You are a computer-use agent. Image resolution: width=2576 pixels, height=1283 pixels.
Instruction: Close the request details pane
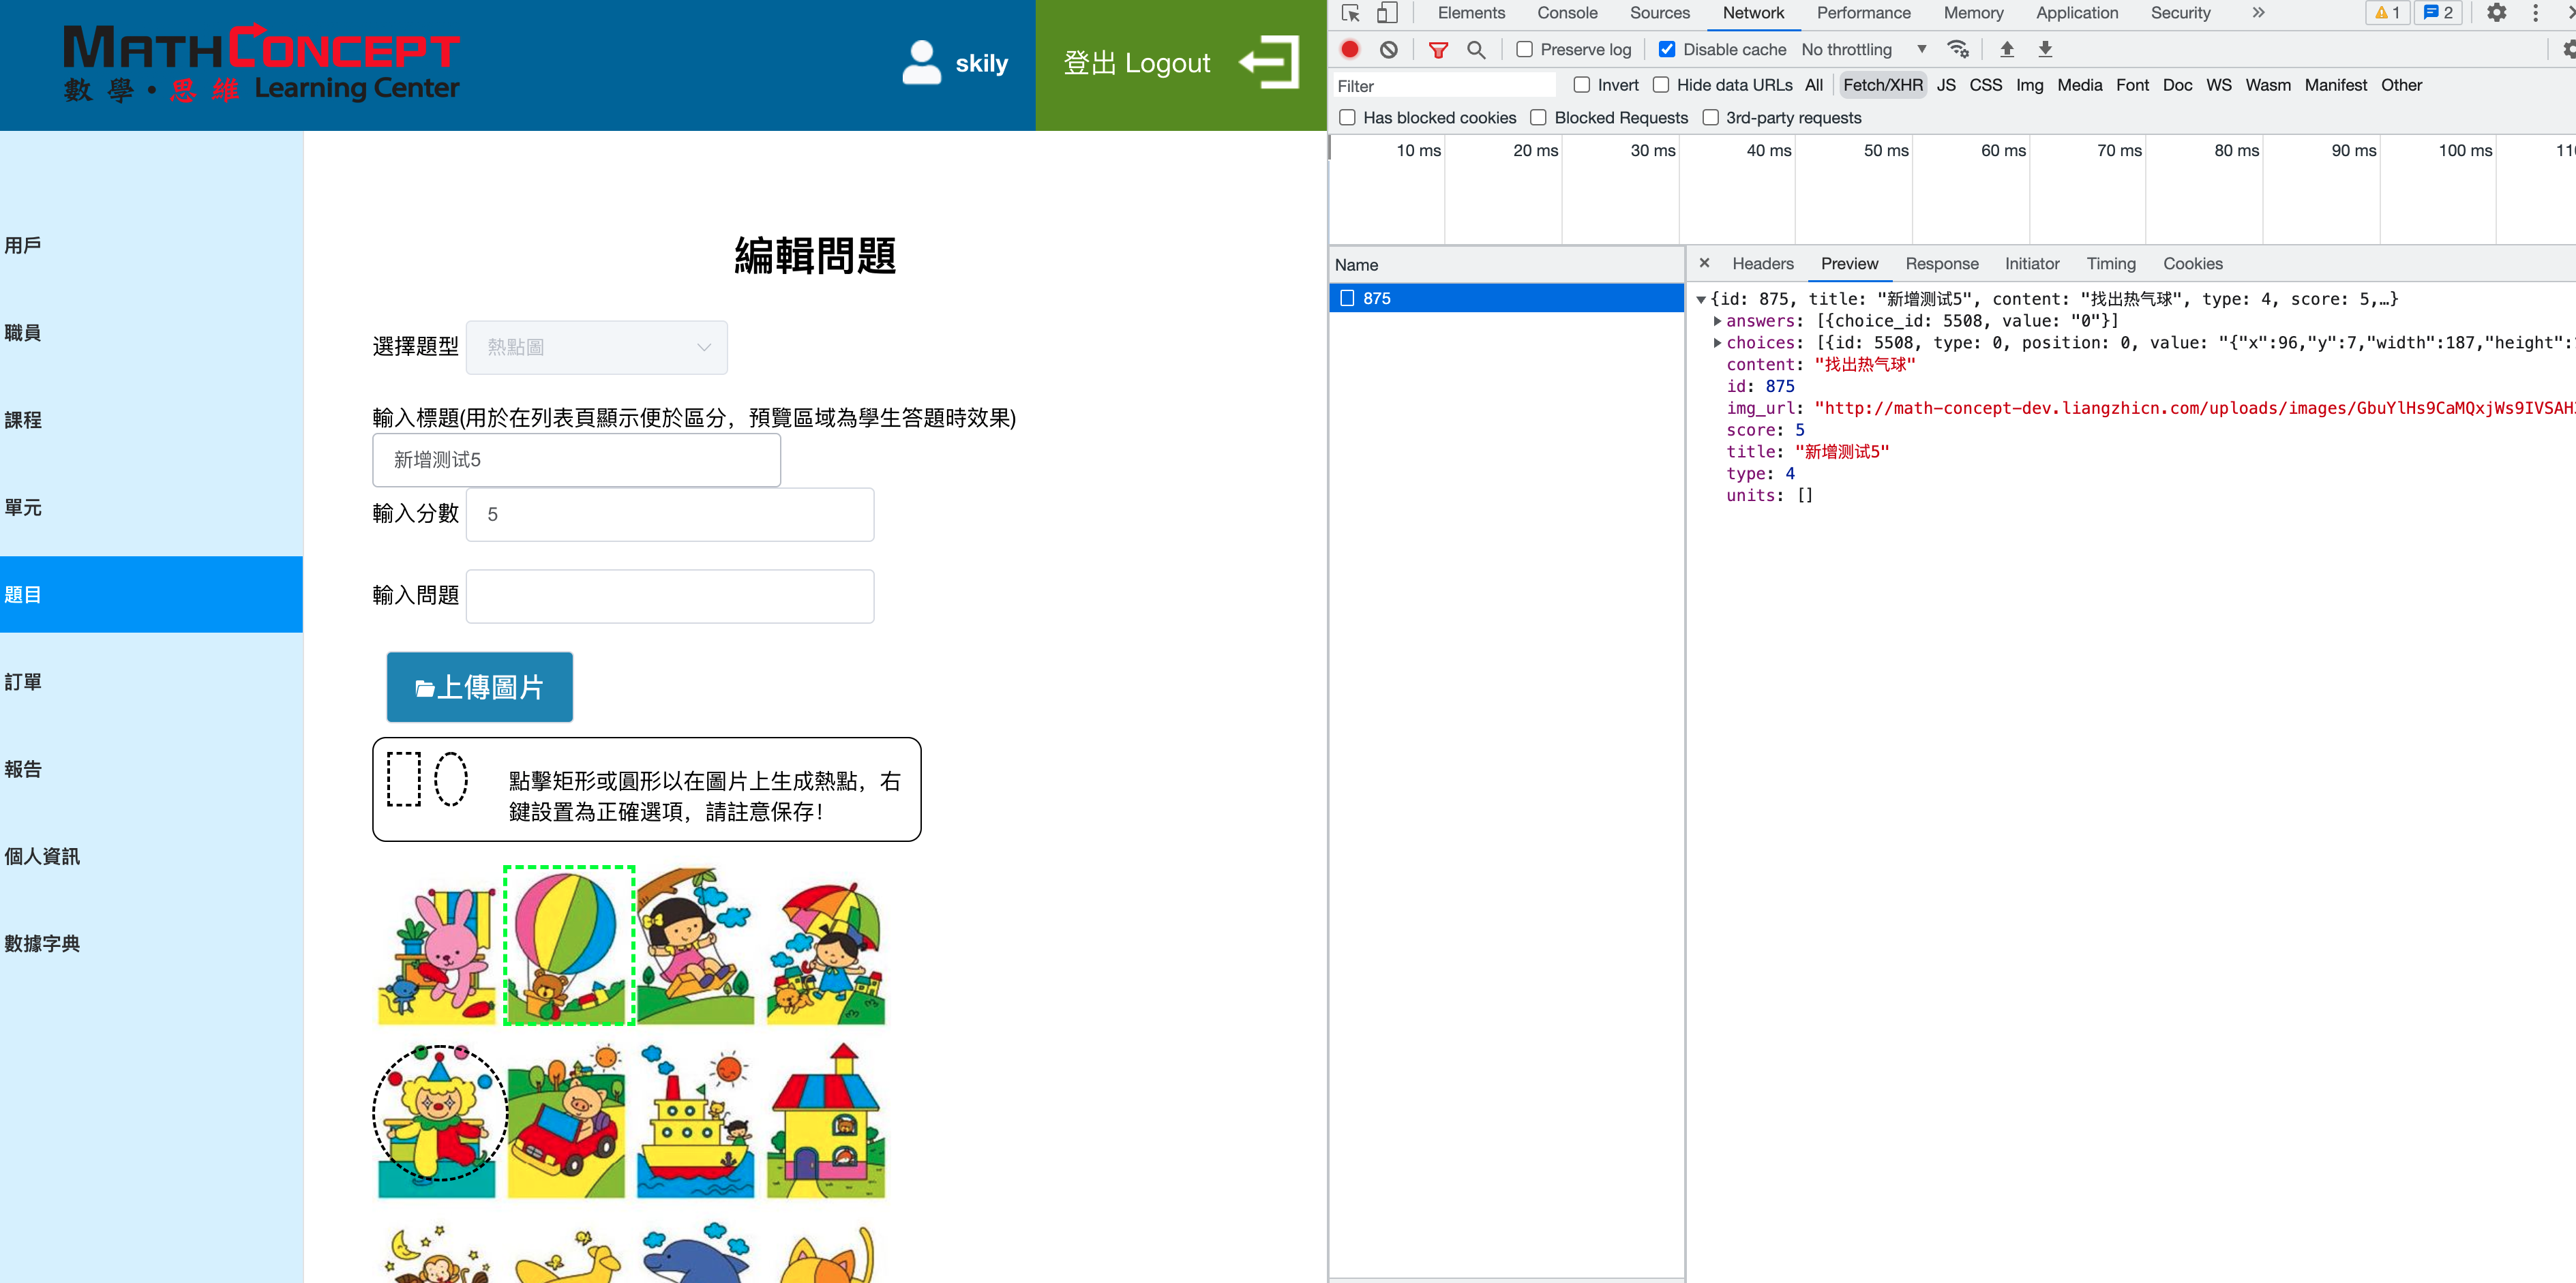click(x=1704, y=263)
